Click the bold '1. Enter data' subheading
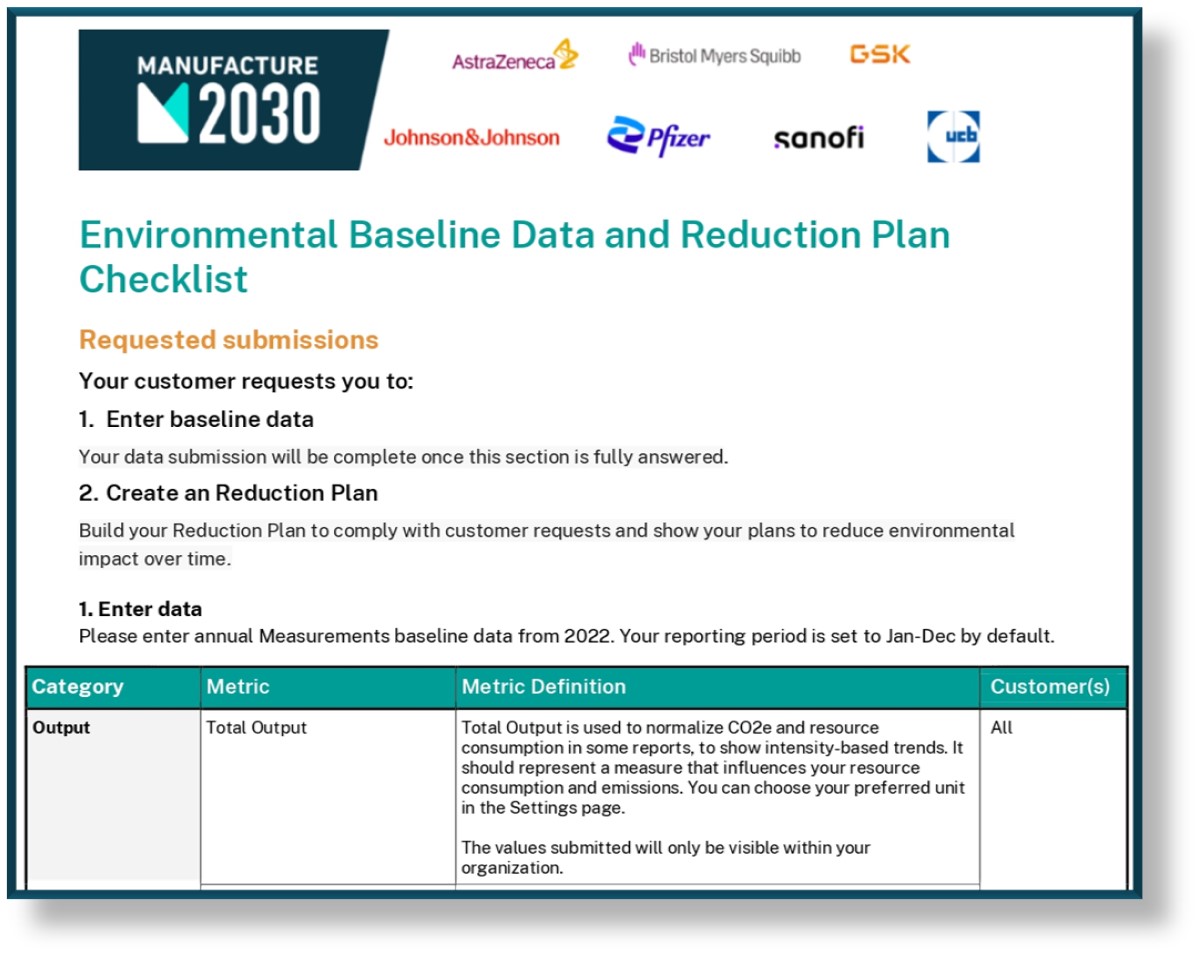Image resolution: width=1202 pixels, height=959 pixels. 140,609
